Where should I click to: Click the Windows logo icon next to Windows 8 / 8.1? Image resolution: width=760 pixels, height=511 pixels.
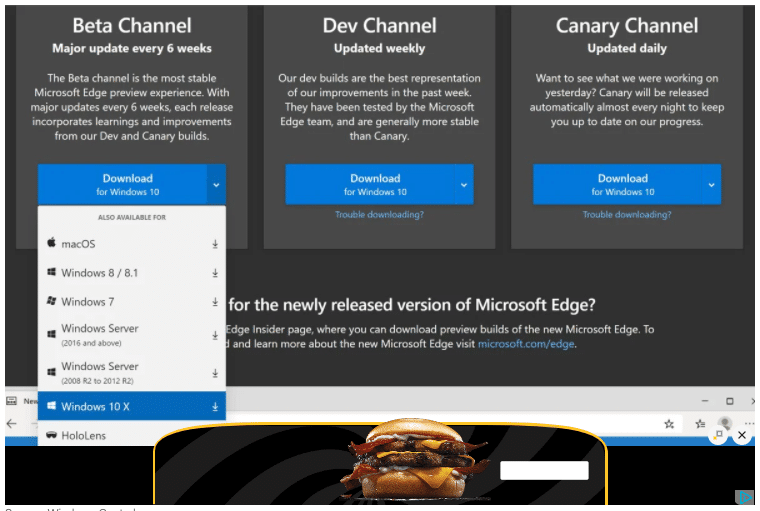point(51,272)
